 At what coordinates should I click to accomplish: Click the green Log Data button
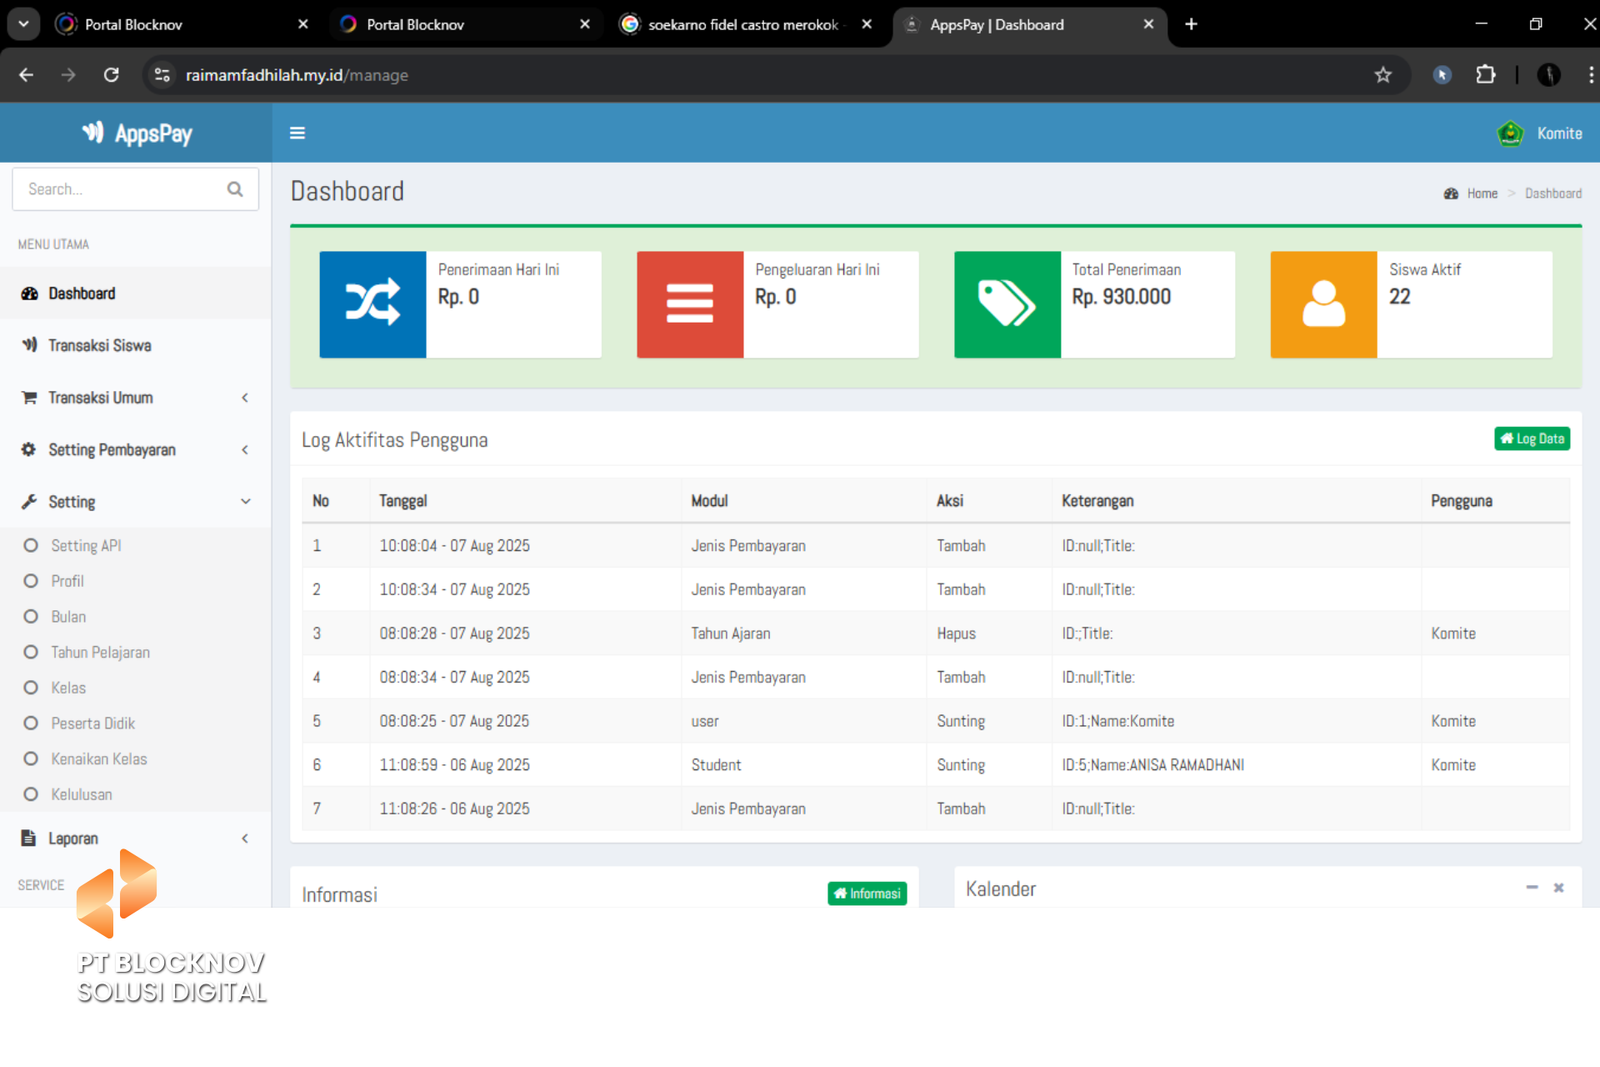point(1531,439)
